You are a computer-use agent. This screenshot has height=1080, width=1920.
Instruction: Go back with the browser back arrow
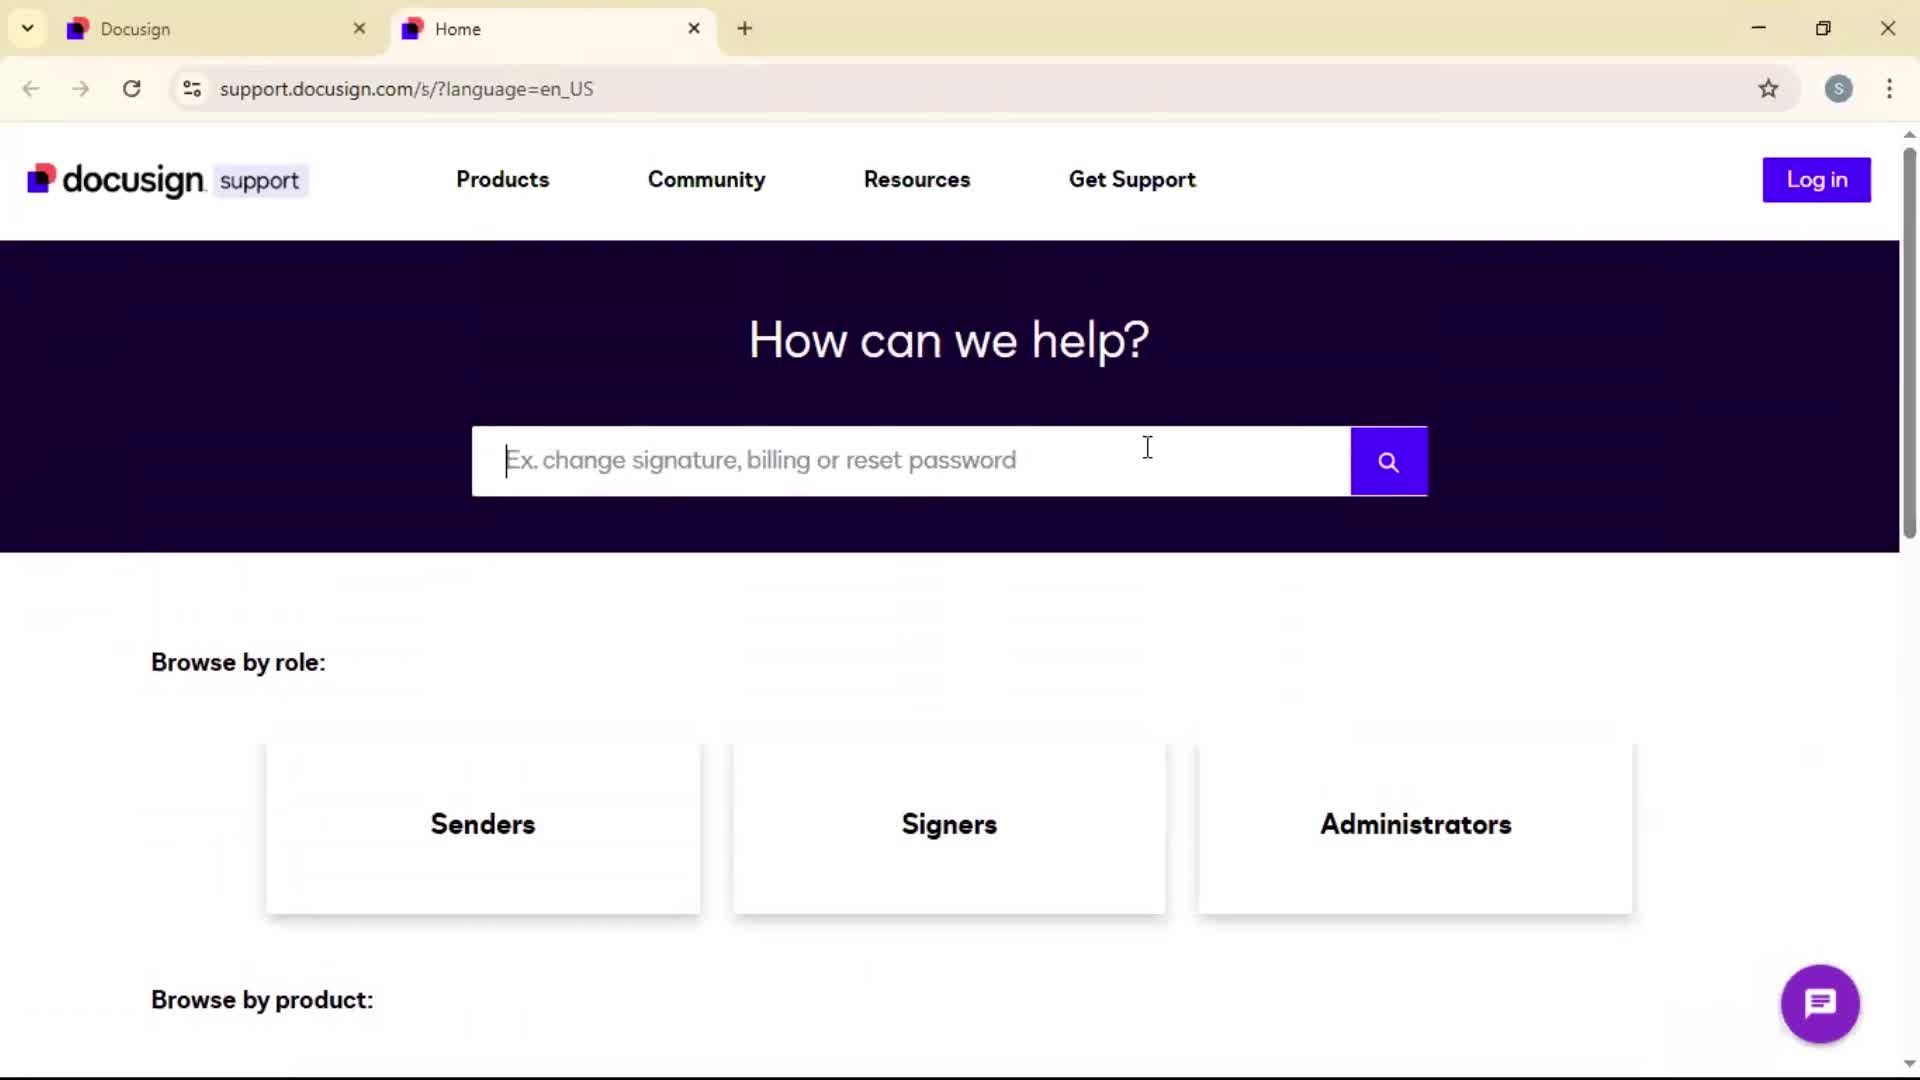point(31,89)
